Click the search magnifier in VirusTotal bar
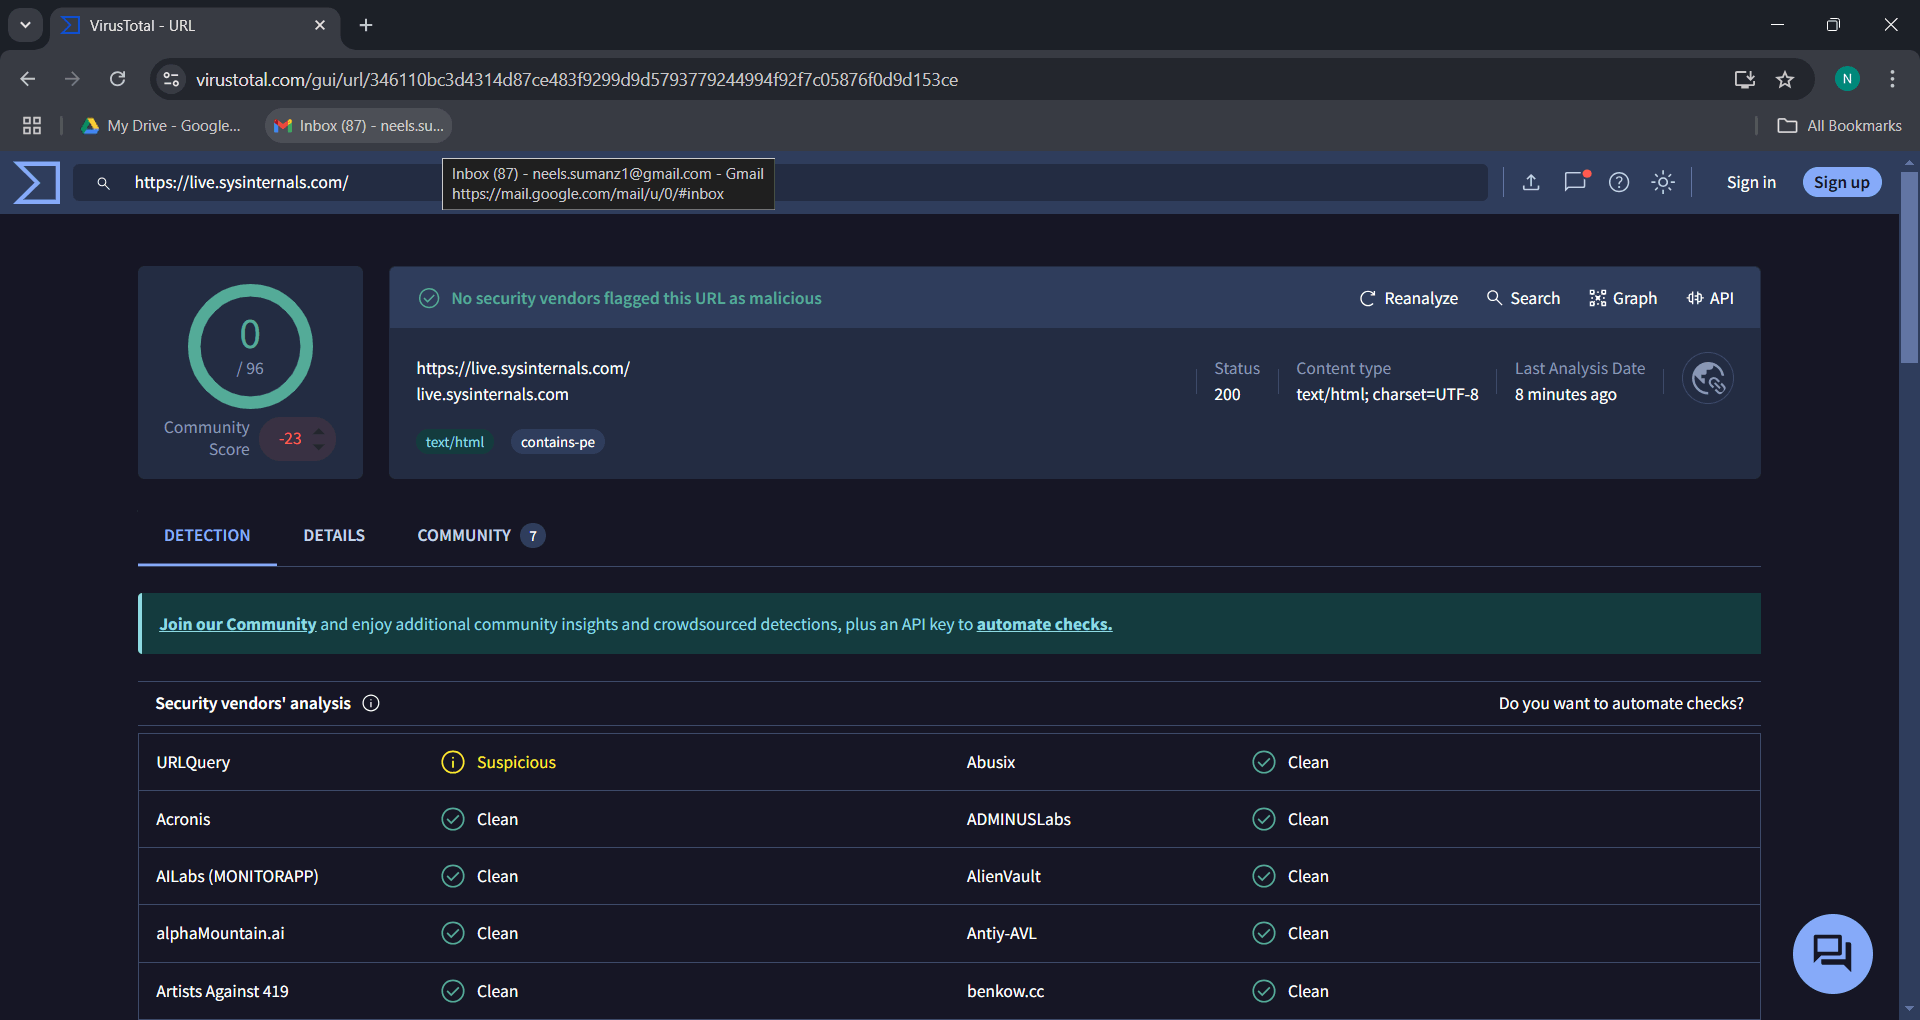Viewport: 1920px width, 1020px height. point(103,183)
